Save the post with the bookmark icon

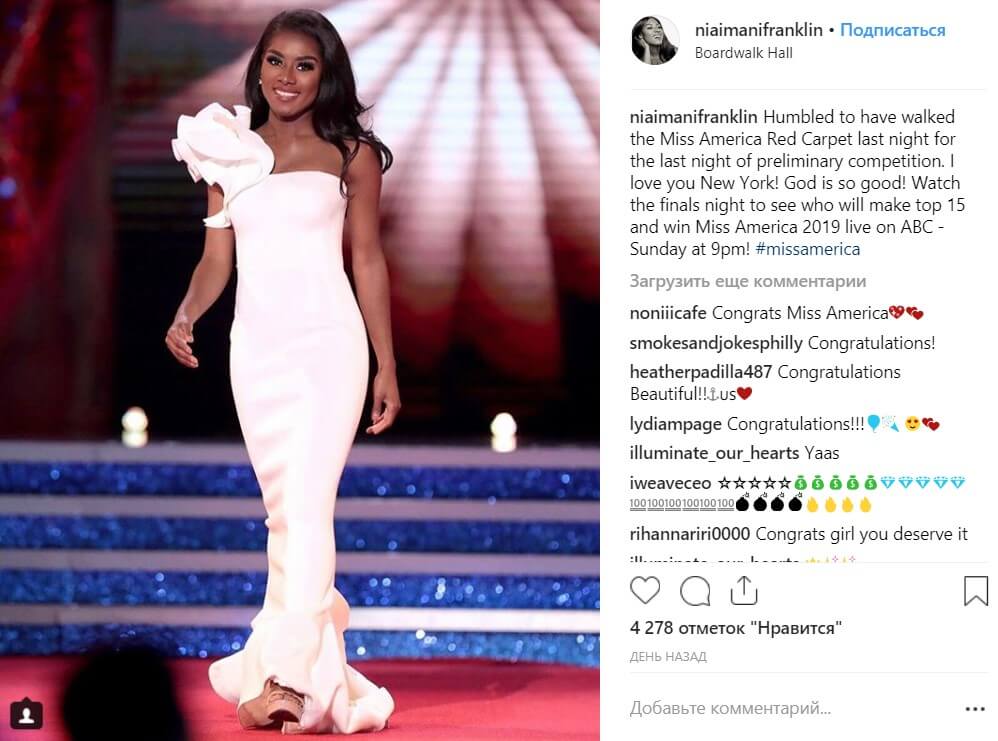coord(976,591)
